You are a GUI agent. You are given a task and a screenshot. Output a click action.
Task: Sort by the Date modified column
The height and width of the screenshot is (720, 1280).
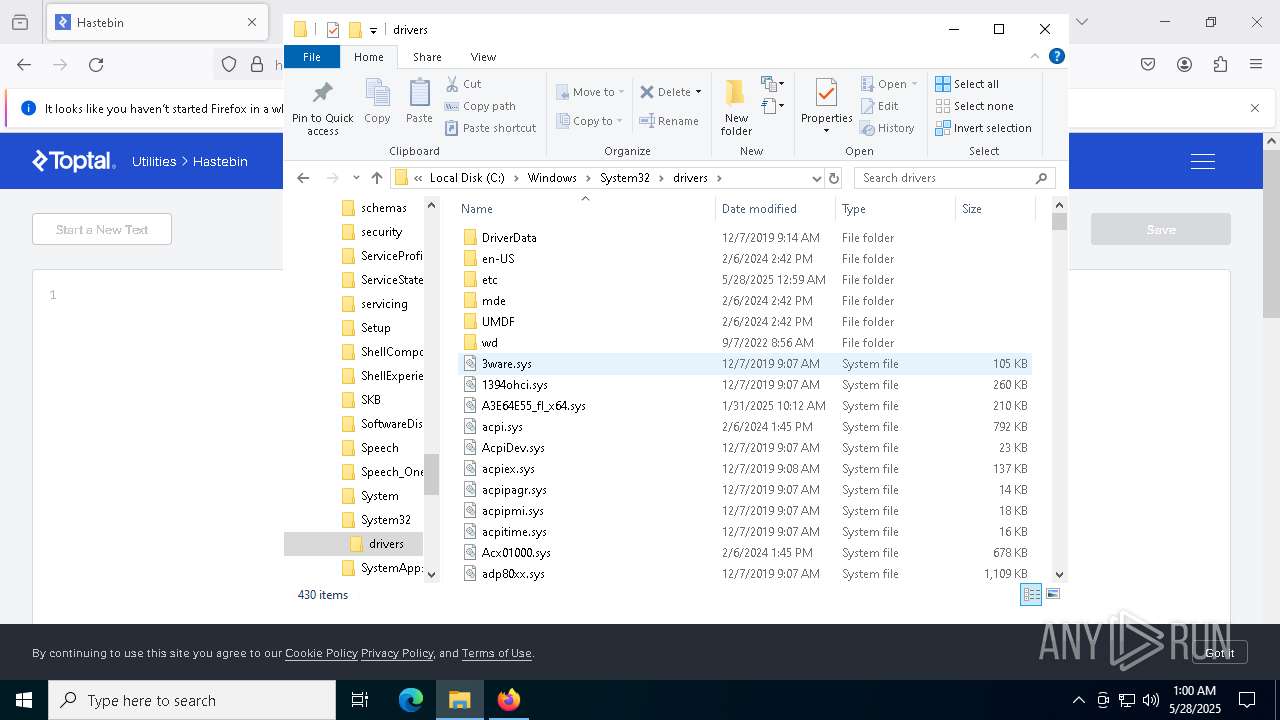pos(759,209)
